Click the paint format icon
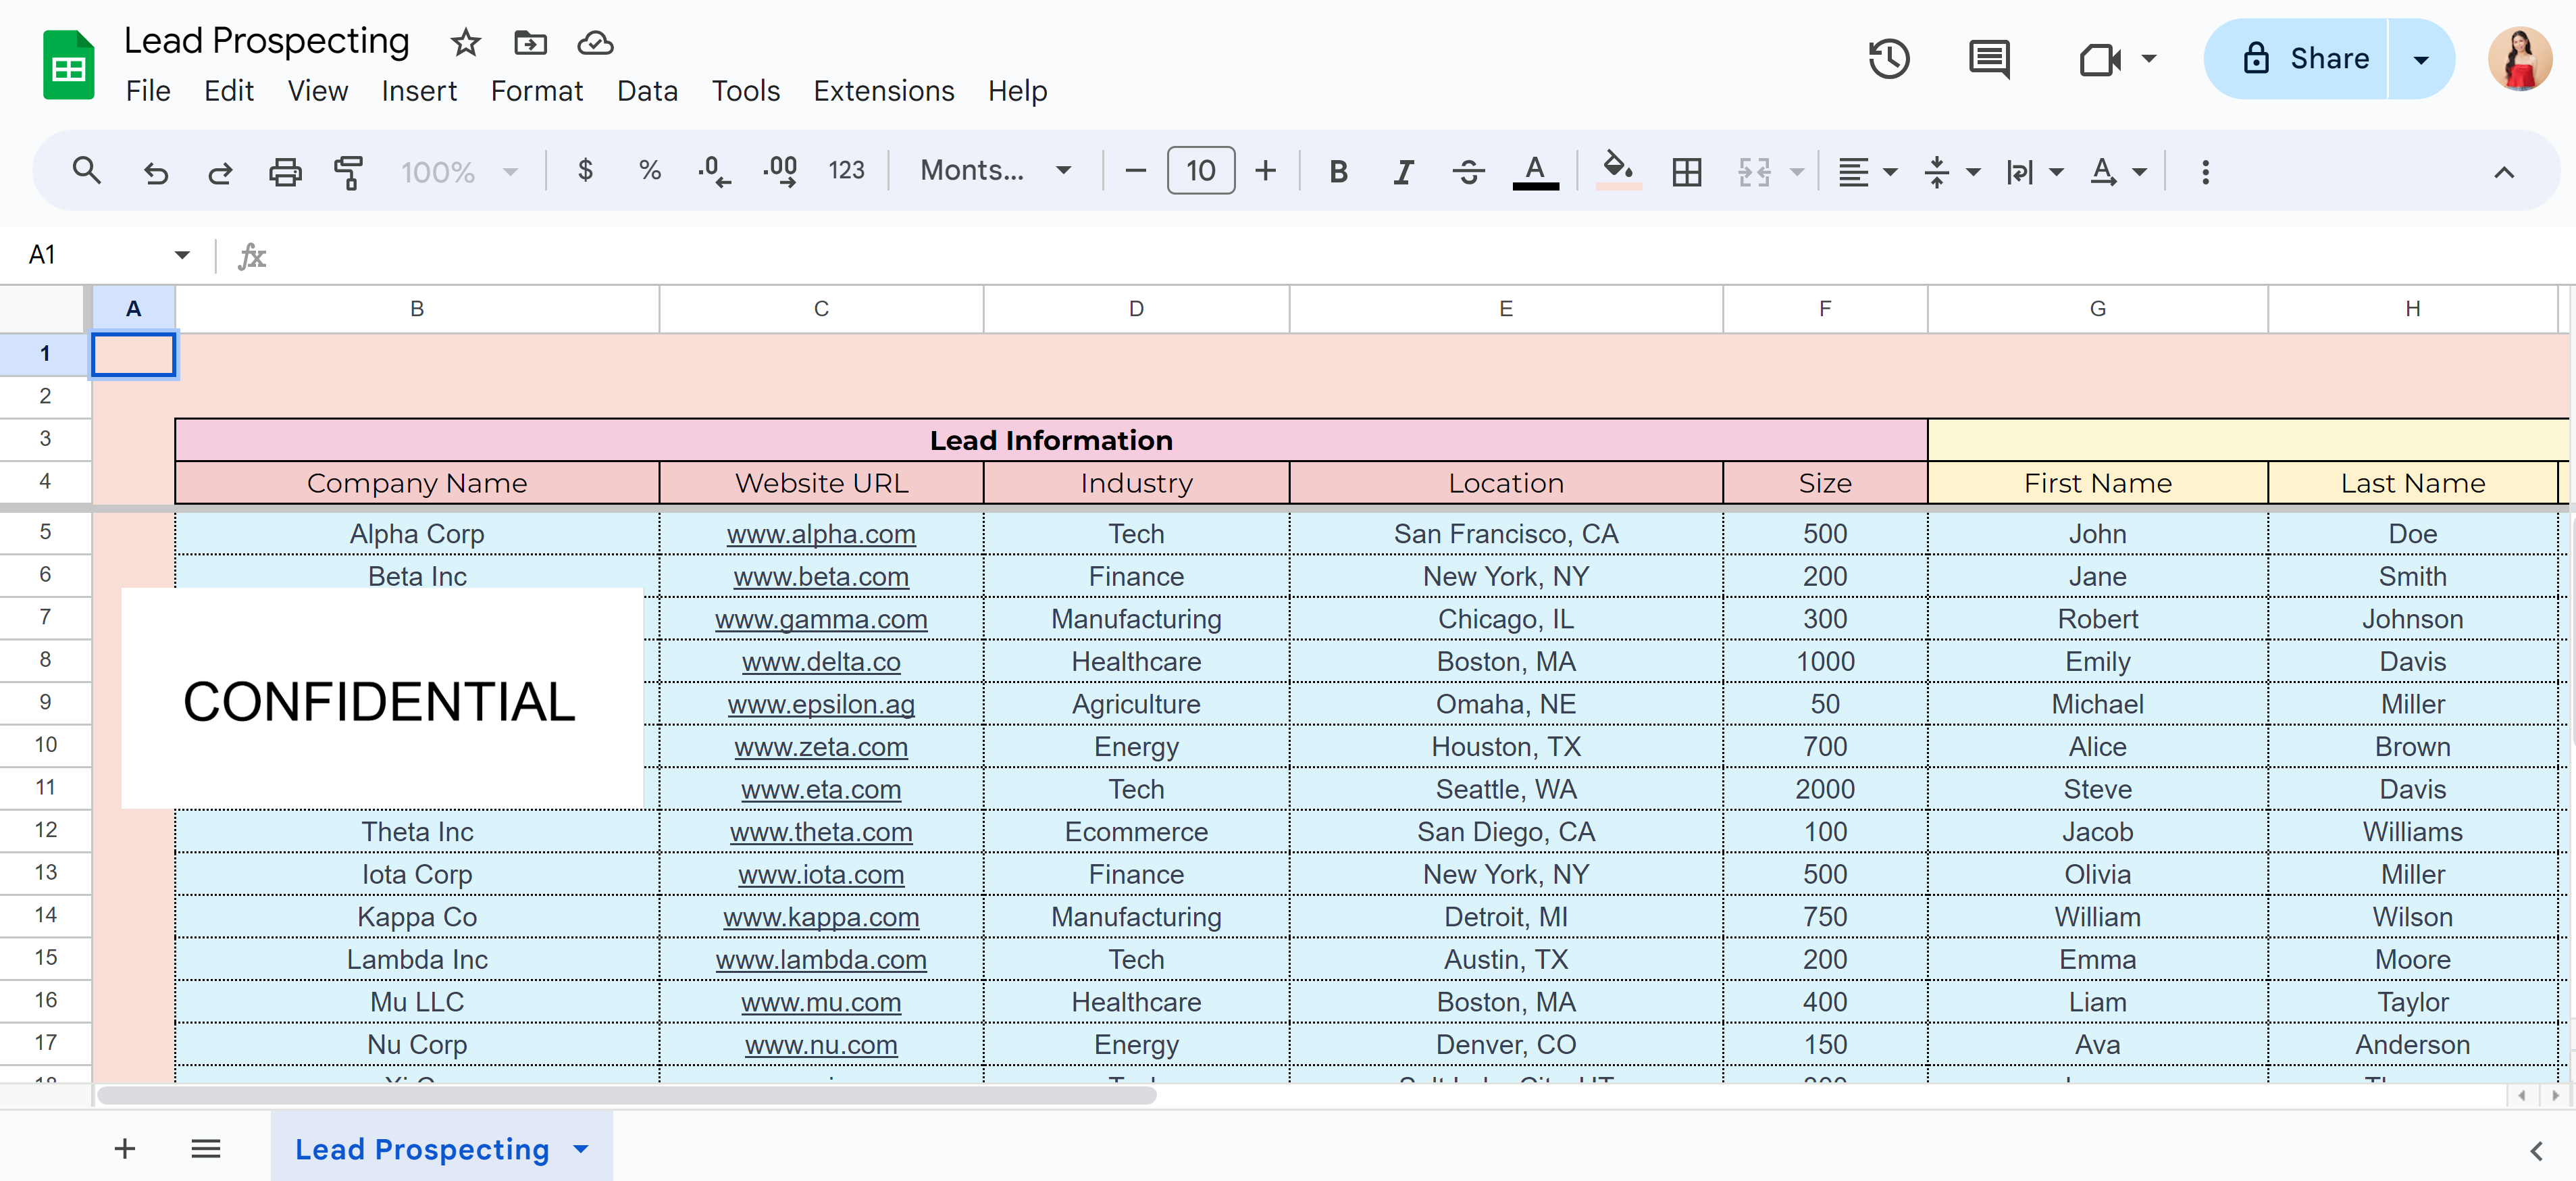Viewport: 2576px width, 1181px height. pyautogui.click(x=348, y=172)
